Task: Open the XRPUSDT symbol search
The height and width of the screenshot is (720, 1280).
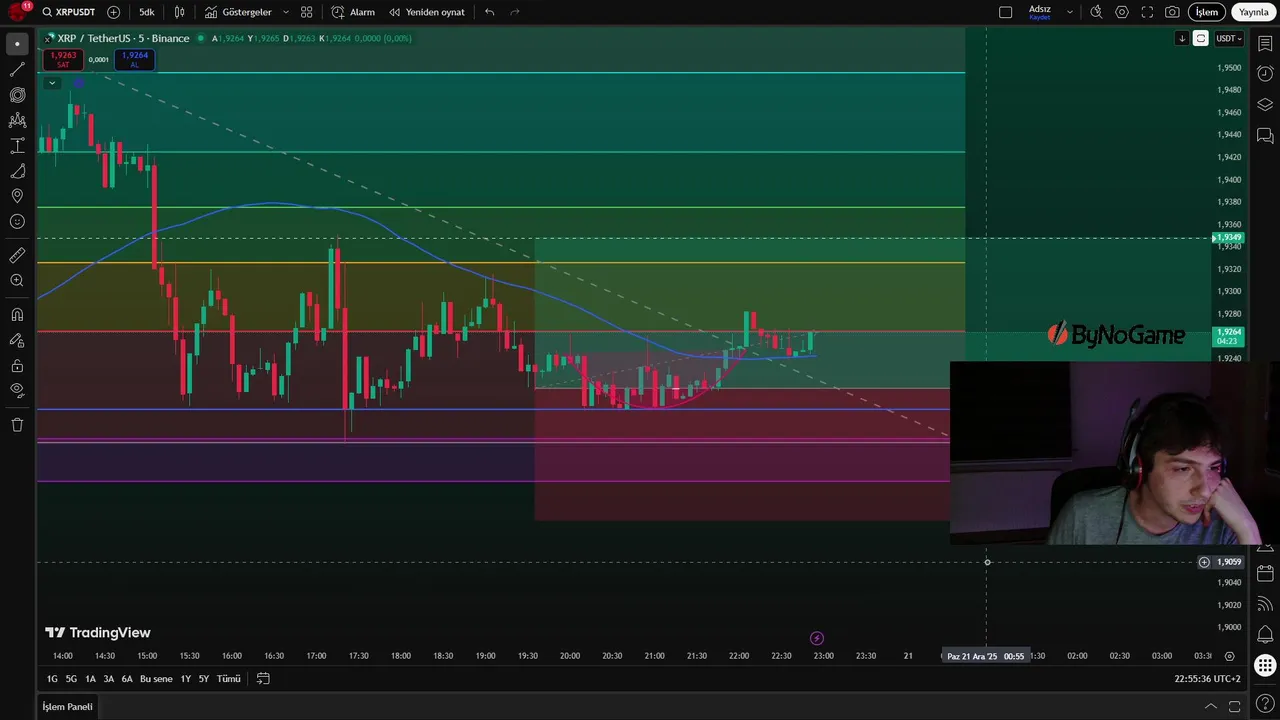Action: [x=68, y=12]
